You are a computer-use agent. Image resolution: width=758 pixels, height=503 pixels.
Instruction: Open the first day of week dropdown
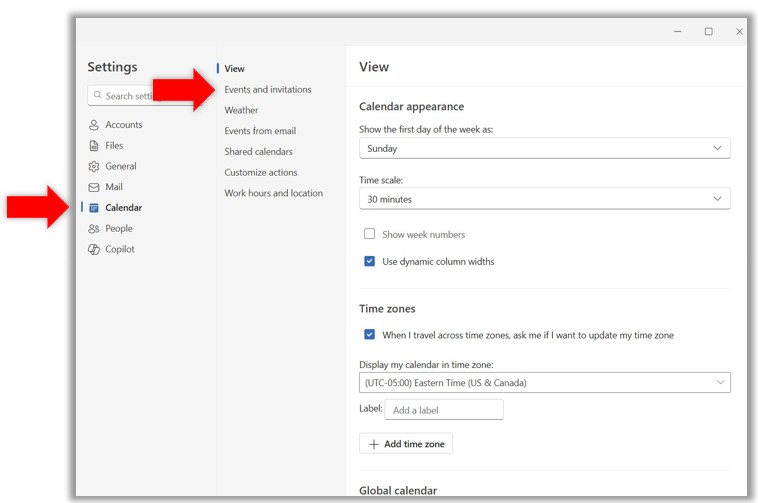click(x=544, y=148)
